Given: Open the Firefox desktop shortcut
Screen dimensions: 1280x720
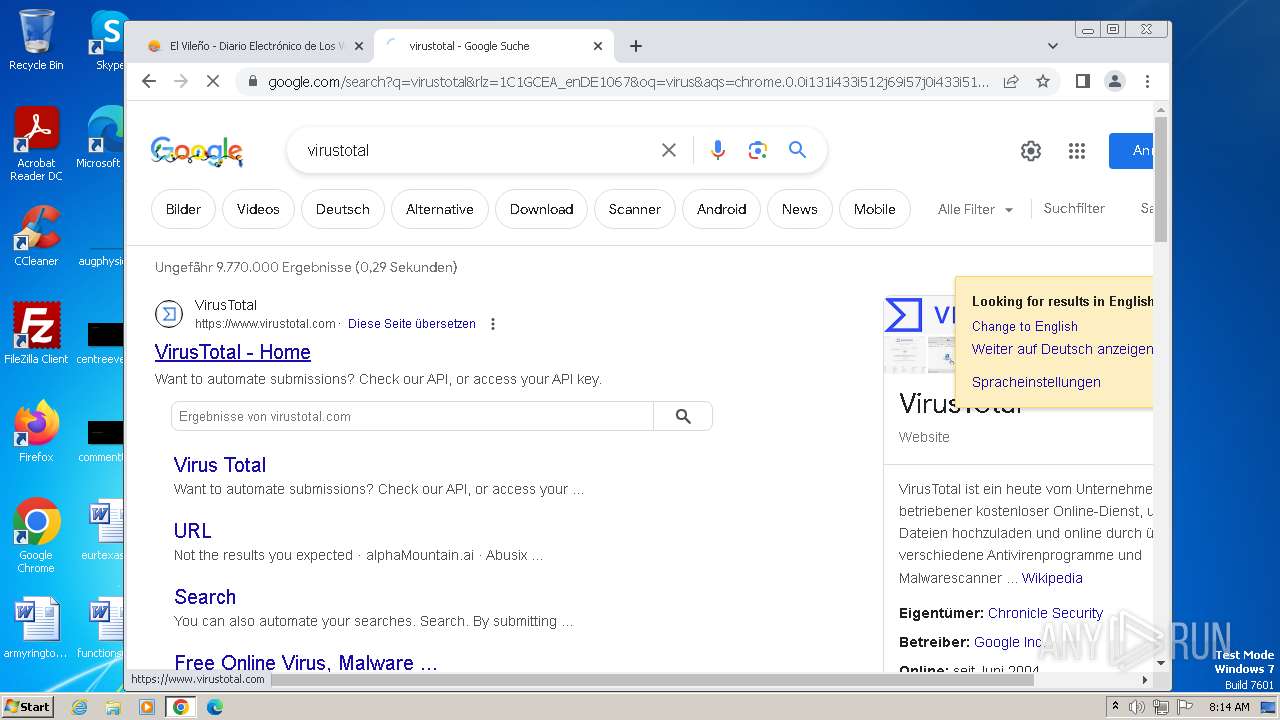Looking at the screenshot, I should pos(36,431).
